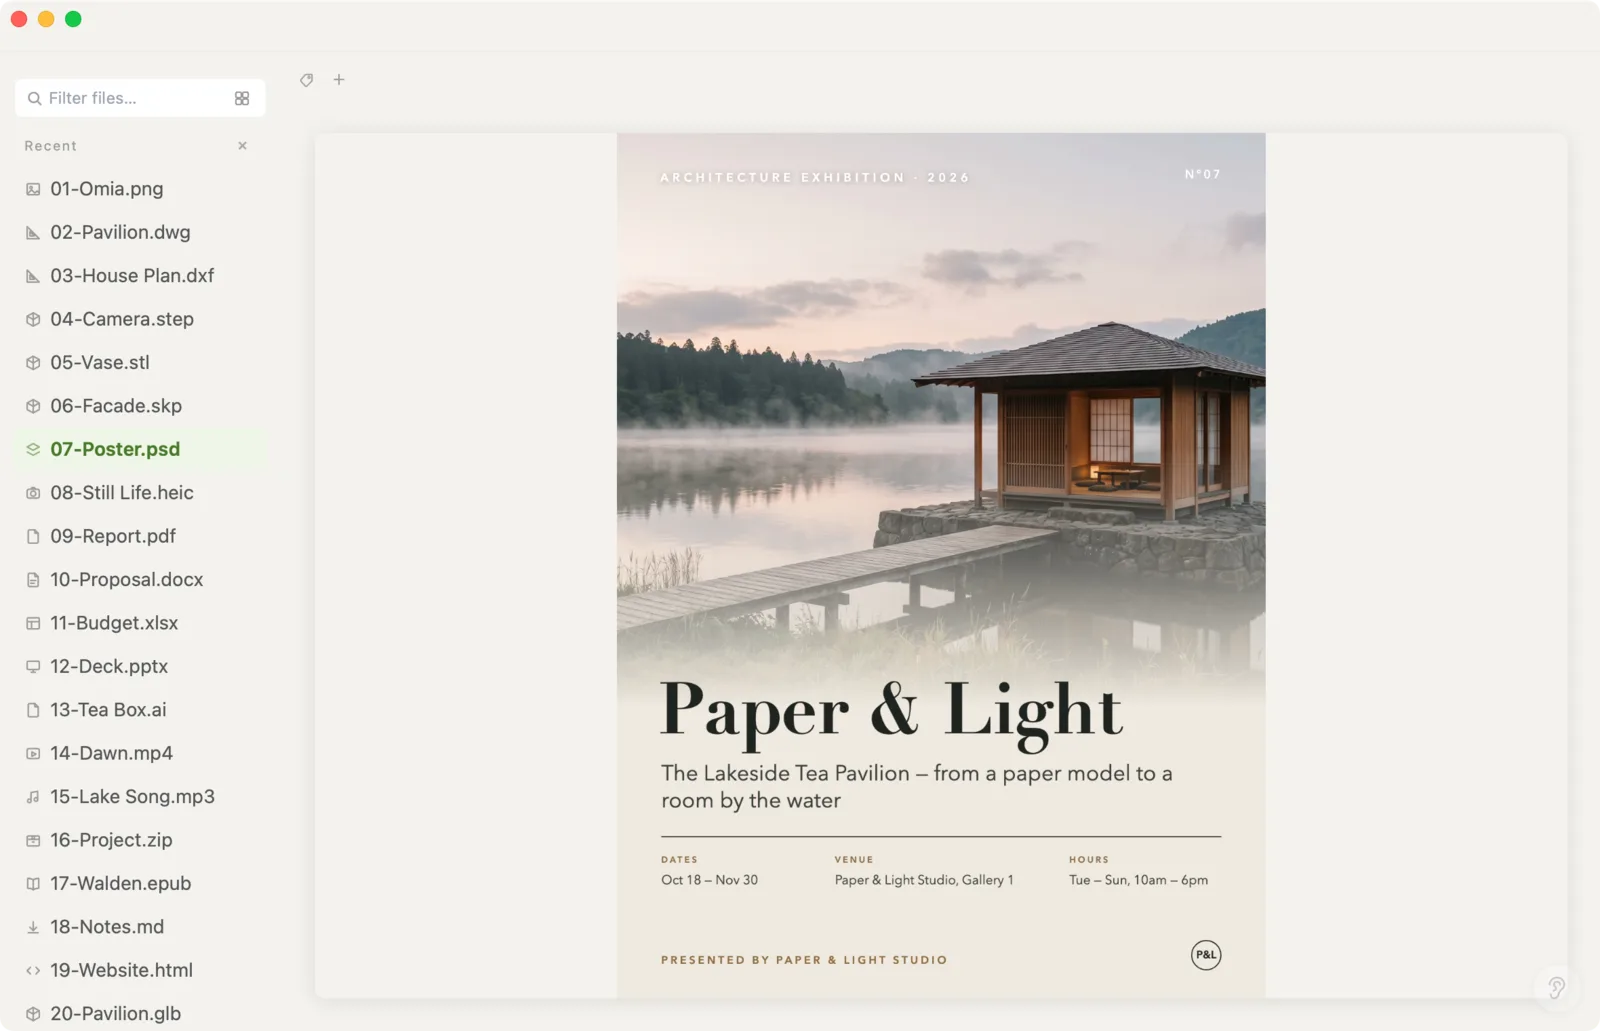Open 06-Facade.skp from the file list
Screen dimensions: 1600x1031
[140, 406]
